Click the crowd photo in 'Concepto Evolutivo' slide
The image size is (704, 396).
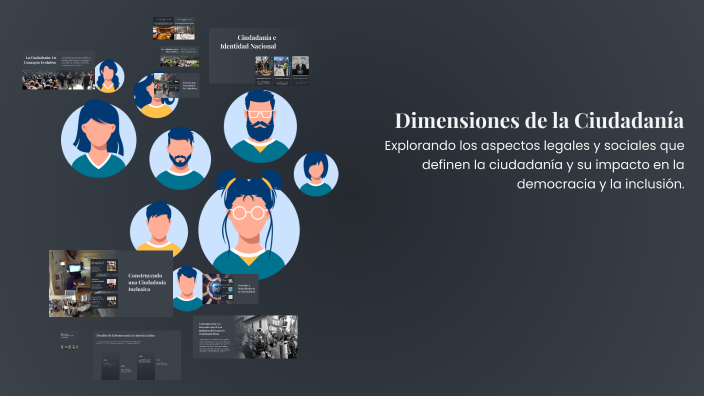point(58,79)
